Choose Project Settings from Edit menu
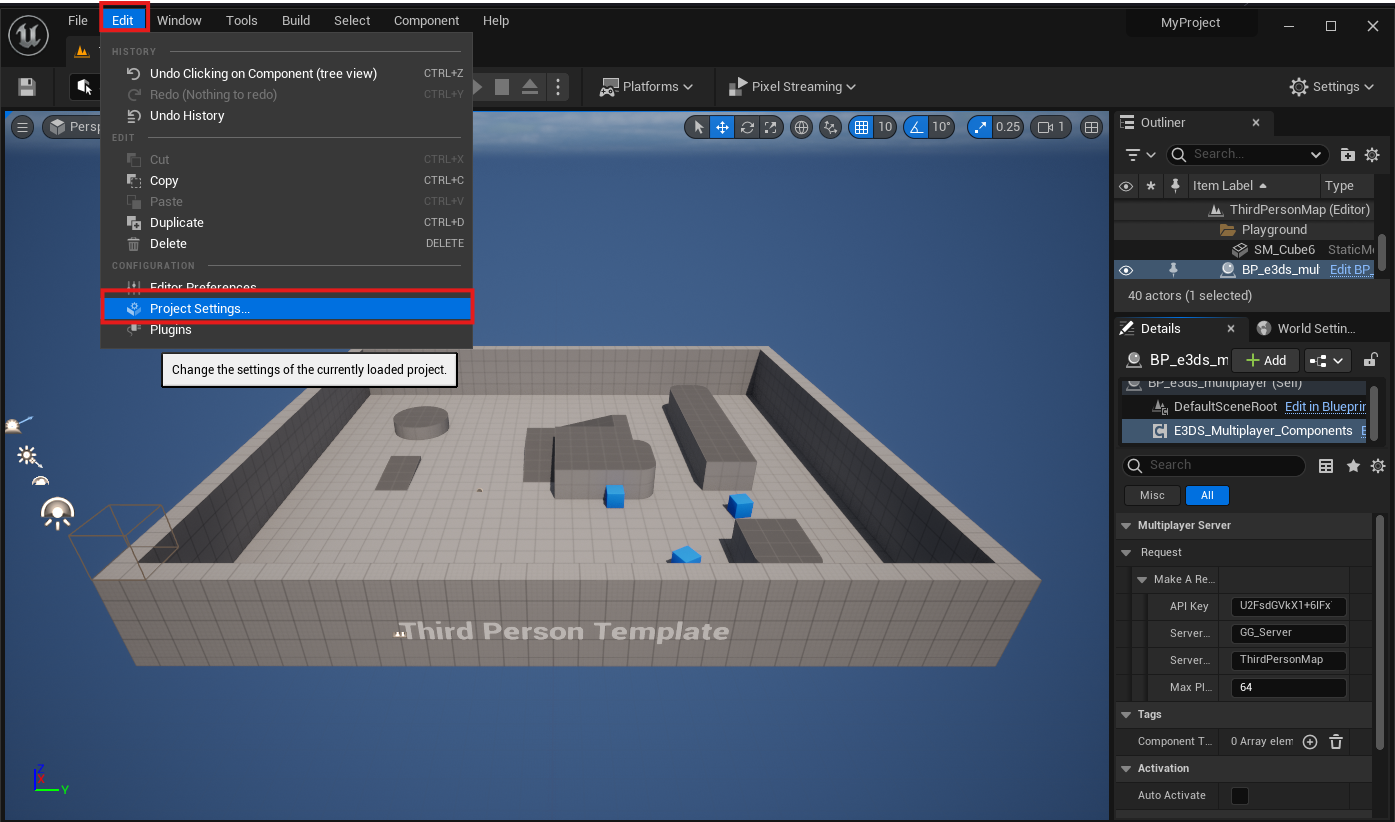Image resolution: width=1395 pixels, height=822 pixels. pos(200,309)
